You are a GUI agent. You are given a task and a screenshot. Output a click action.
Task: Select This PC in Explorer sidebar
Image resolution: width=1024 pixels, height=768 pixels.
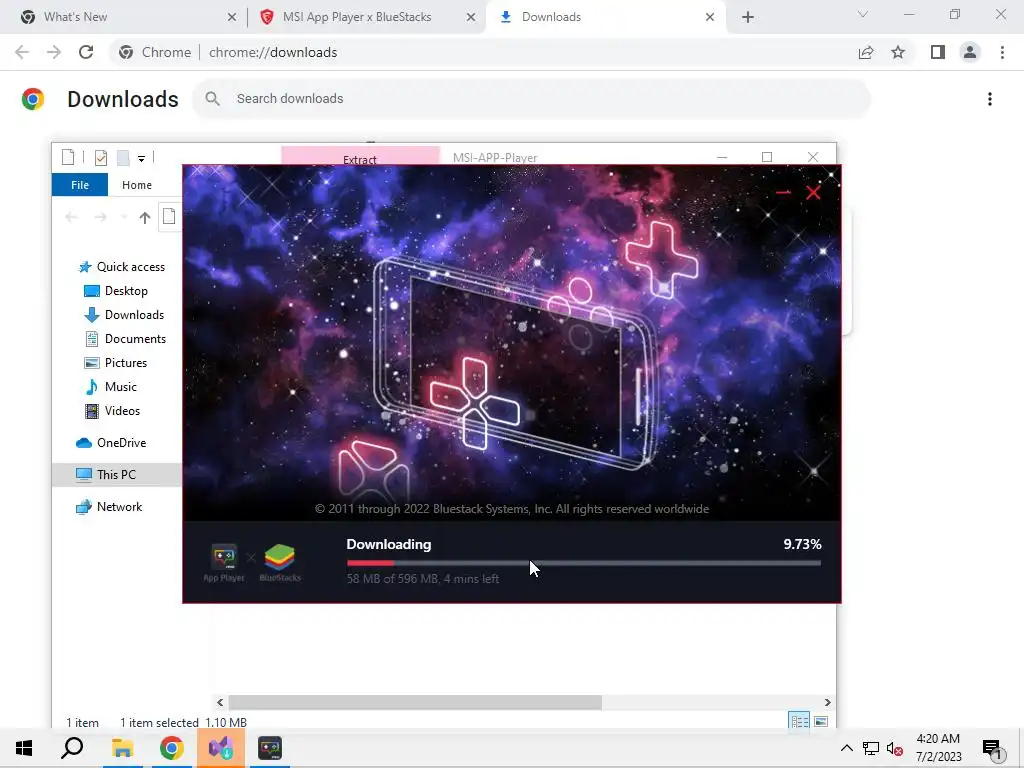click(117, 475)
